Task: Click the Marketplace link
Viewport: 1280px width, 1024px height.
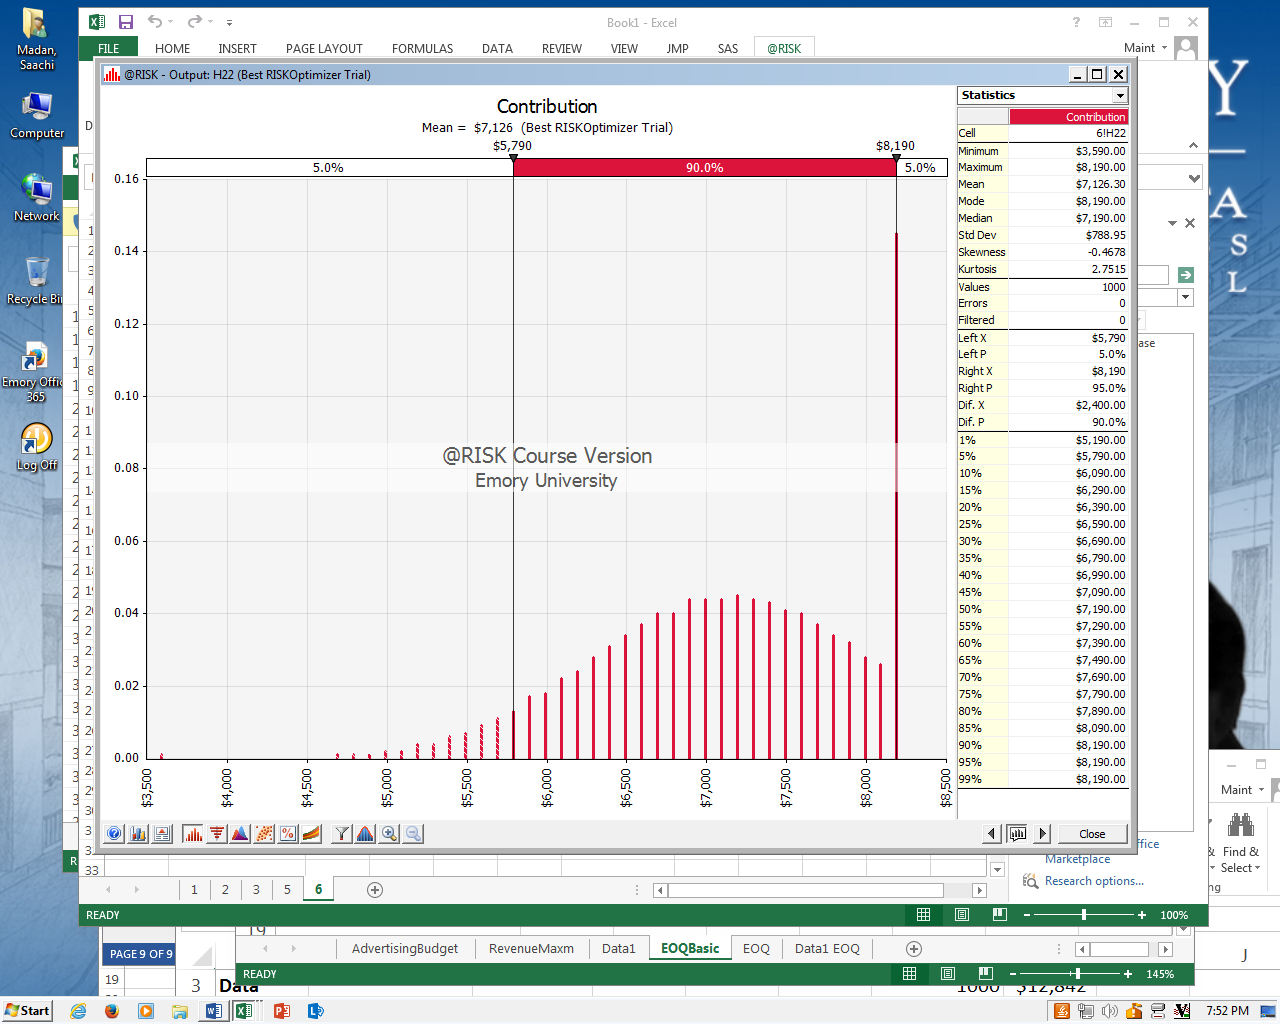Action: click(1077, 859)
